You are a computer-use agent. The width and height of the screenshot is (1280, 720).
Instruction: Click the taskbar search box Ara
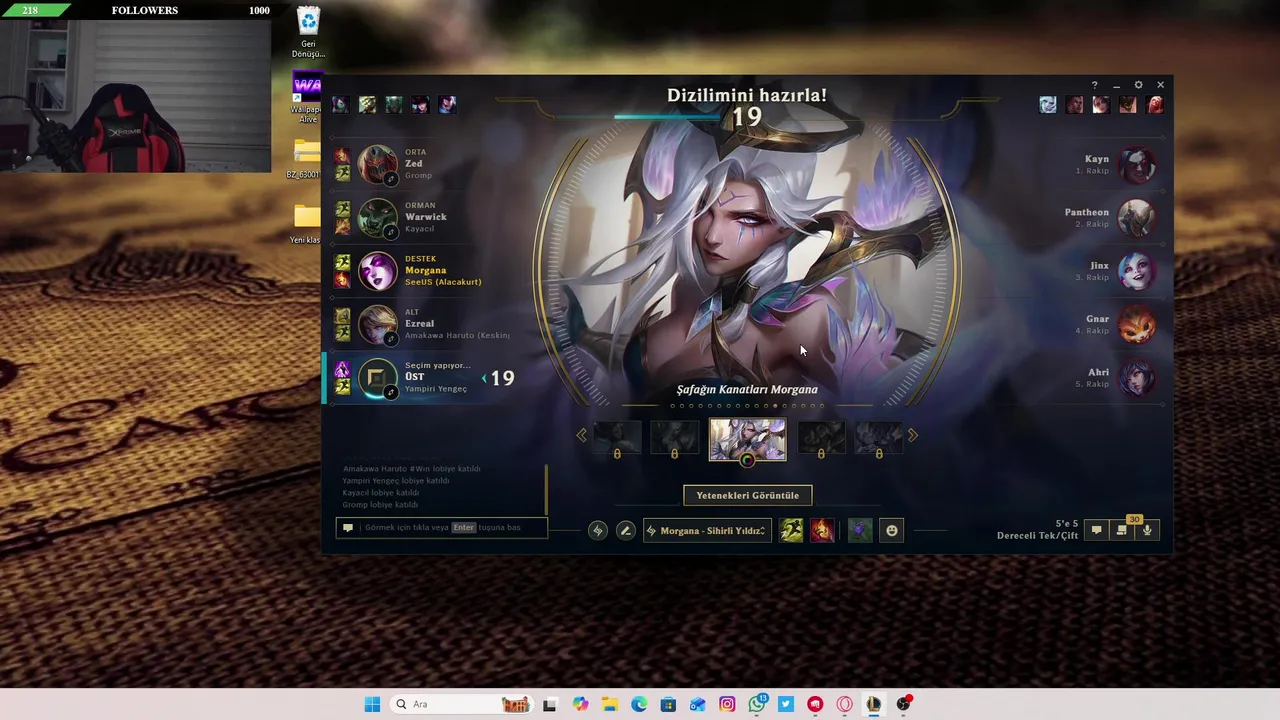[x=460, y=704]
